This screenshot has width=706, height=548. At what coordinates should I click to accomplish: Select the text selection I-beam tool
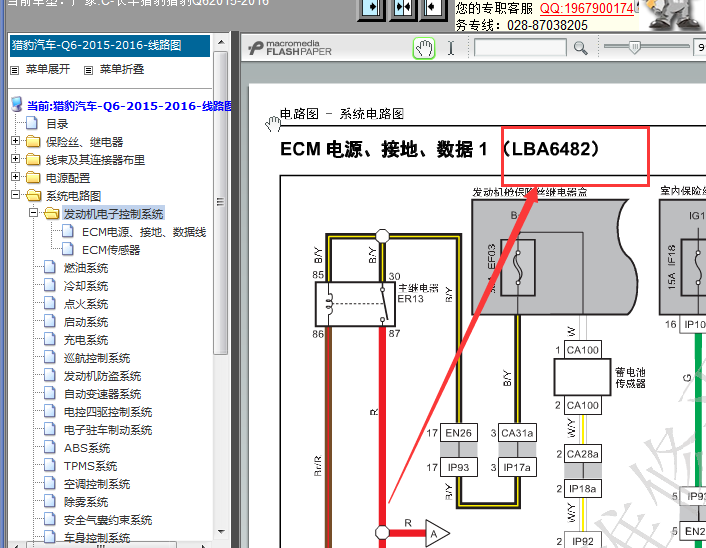pyautogui.click(x=451, y=48)
